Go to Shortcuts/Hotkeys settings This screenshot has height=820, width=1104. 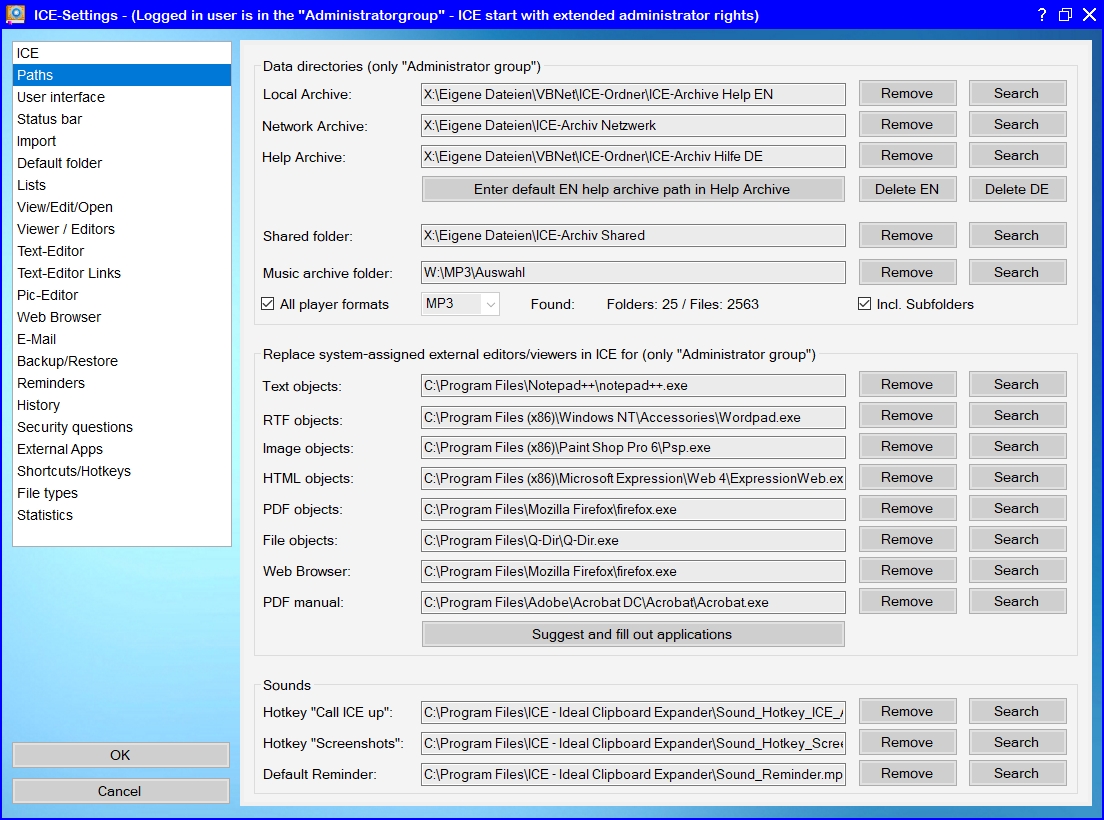74,471
